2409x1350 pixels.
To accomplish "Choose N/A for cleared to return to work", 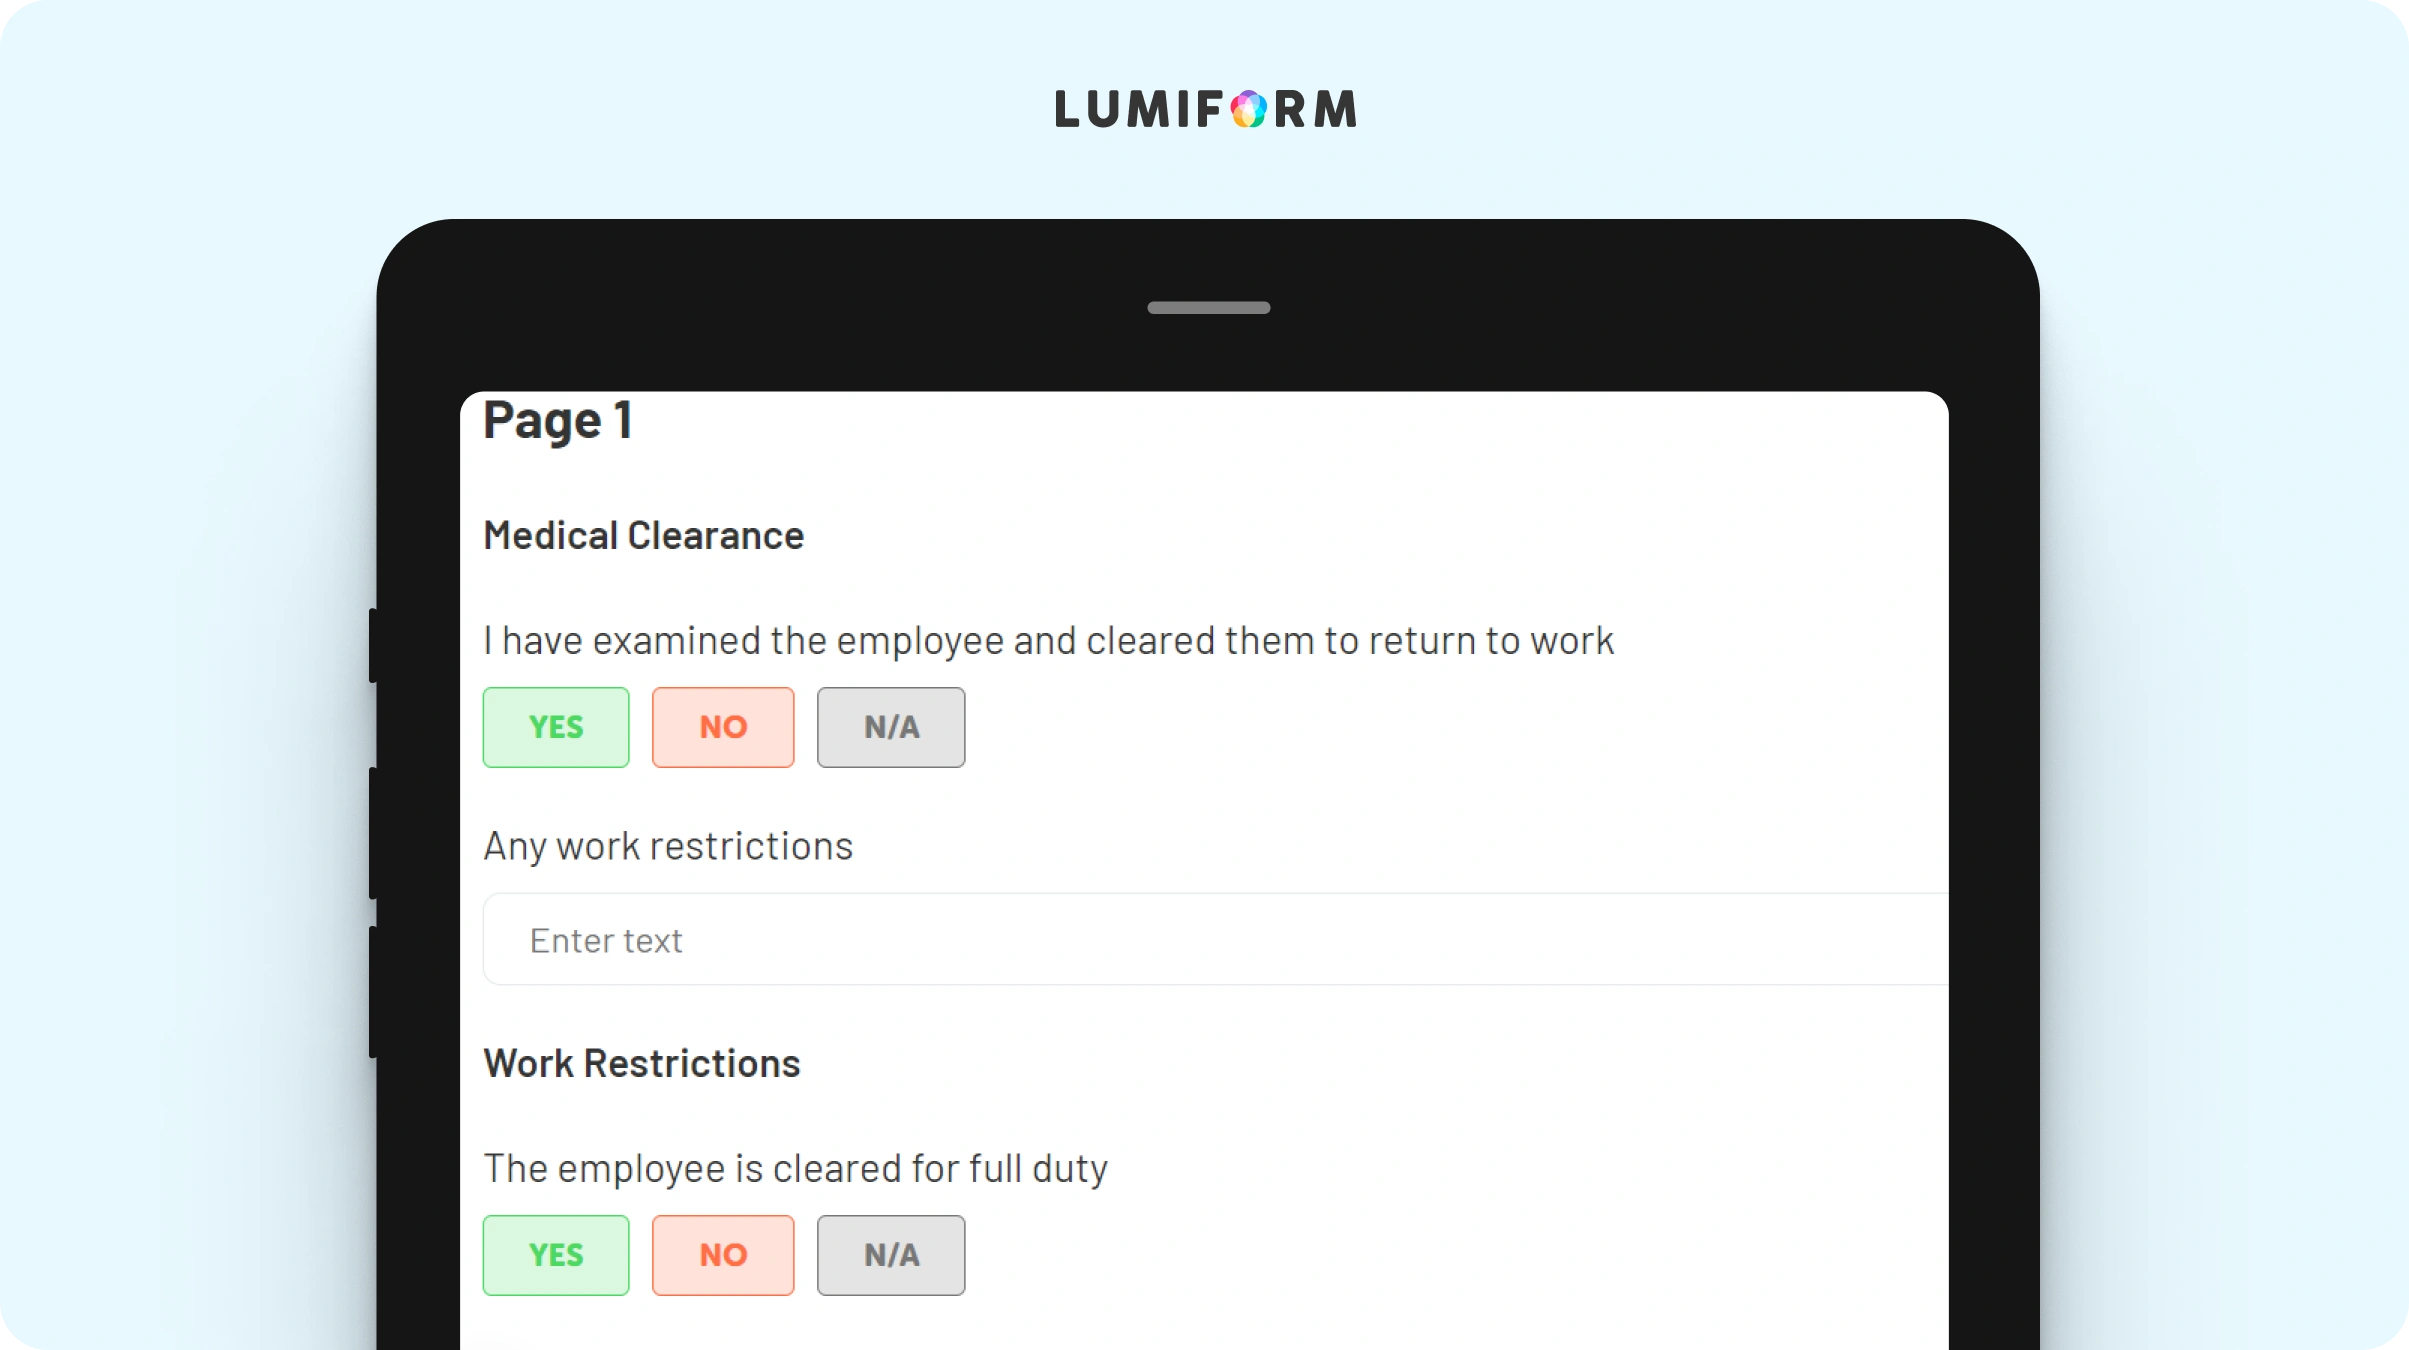I will point(891,727).
